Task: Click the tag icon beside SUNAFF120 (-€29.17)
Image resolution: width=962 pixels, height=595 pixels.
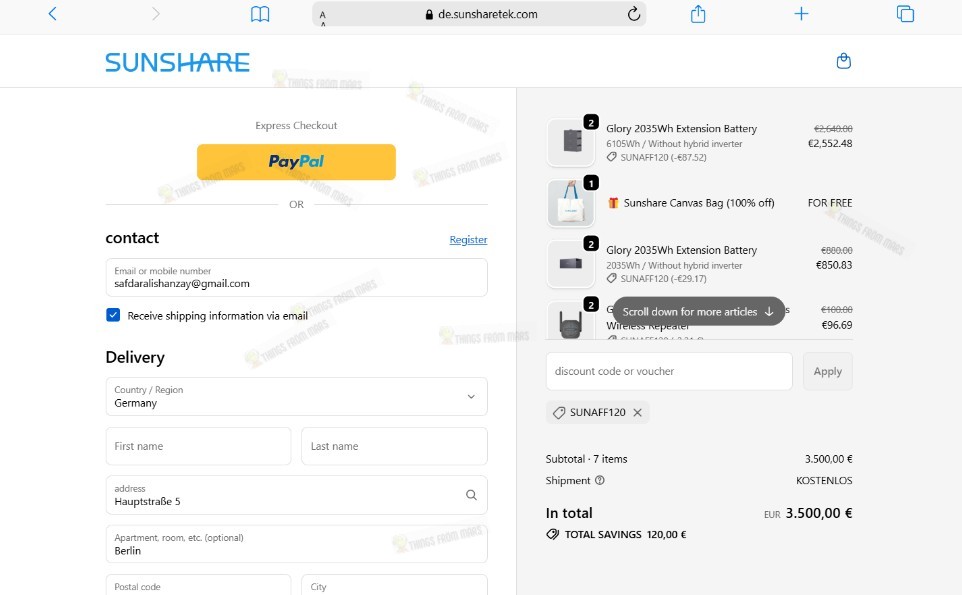Action: [612, 278]
